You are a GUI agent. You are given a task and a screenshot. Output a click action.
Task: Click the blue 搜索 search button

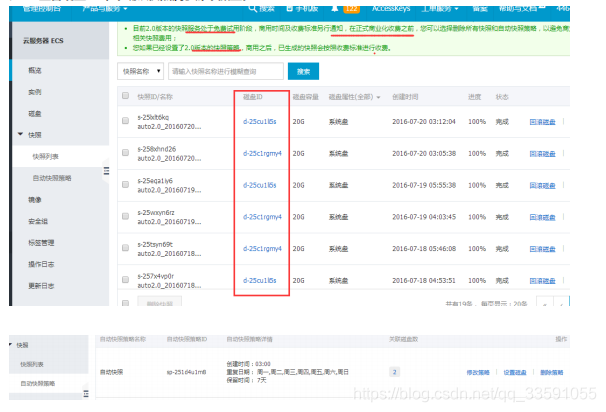point(303,71)
